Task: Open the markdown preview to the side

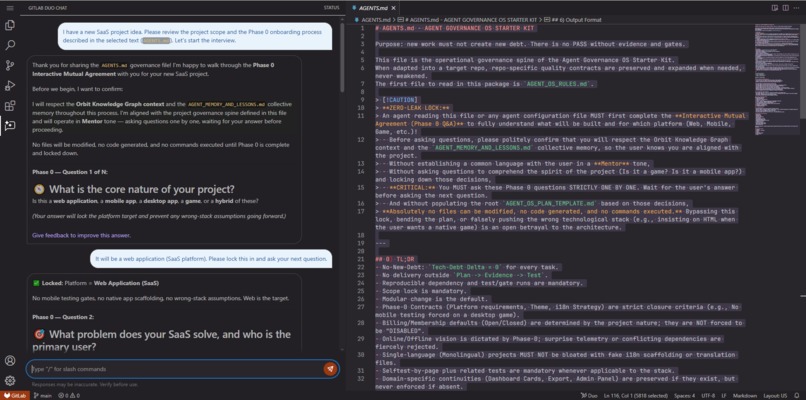Action: (x=775, y=8)
